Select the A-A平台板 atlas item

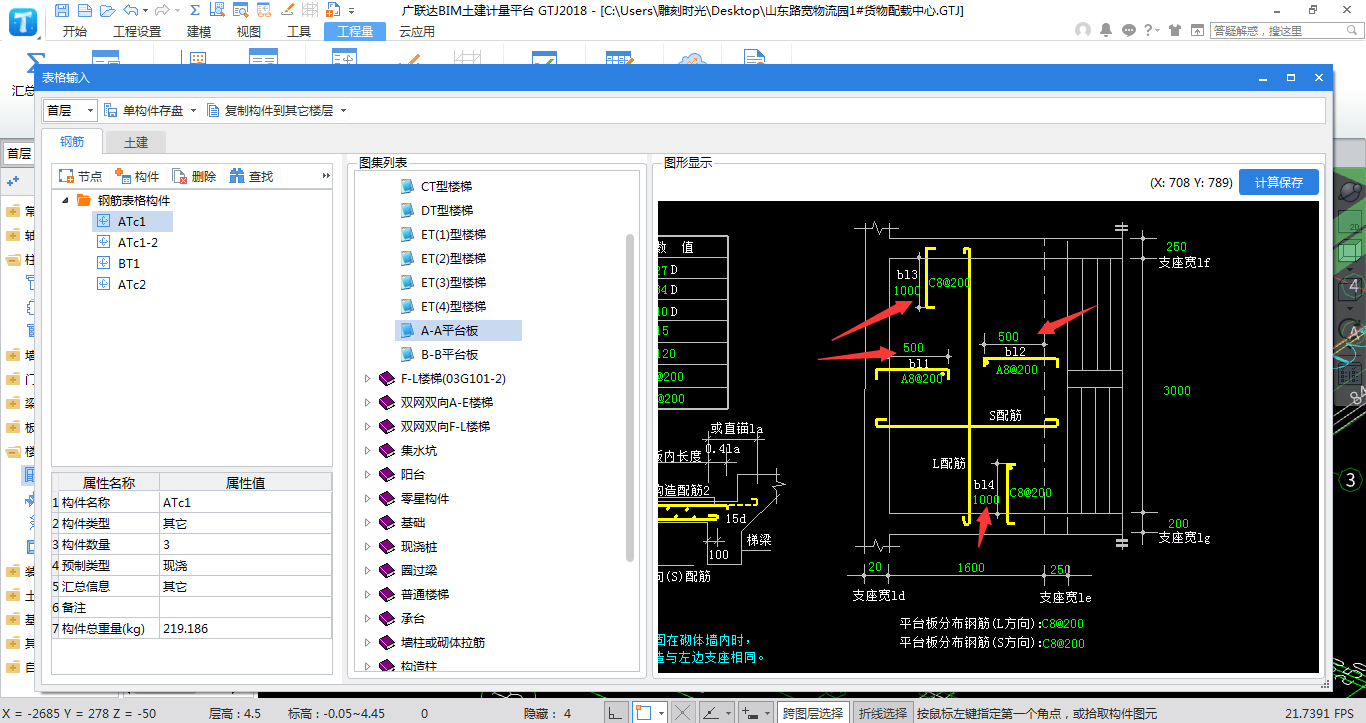459,330
